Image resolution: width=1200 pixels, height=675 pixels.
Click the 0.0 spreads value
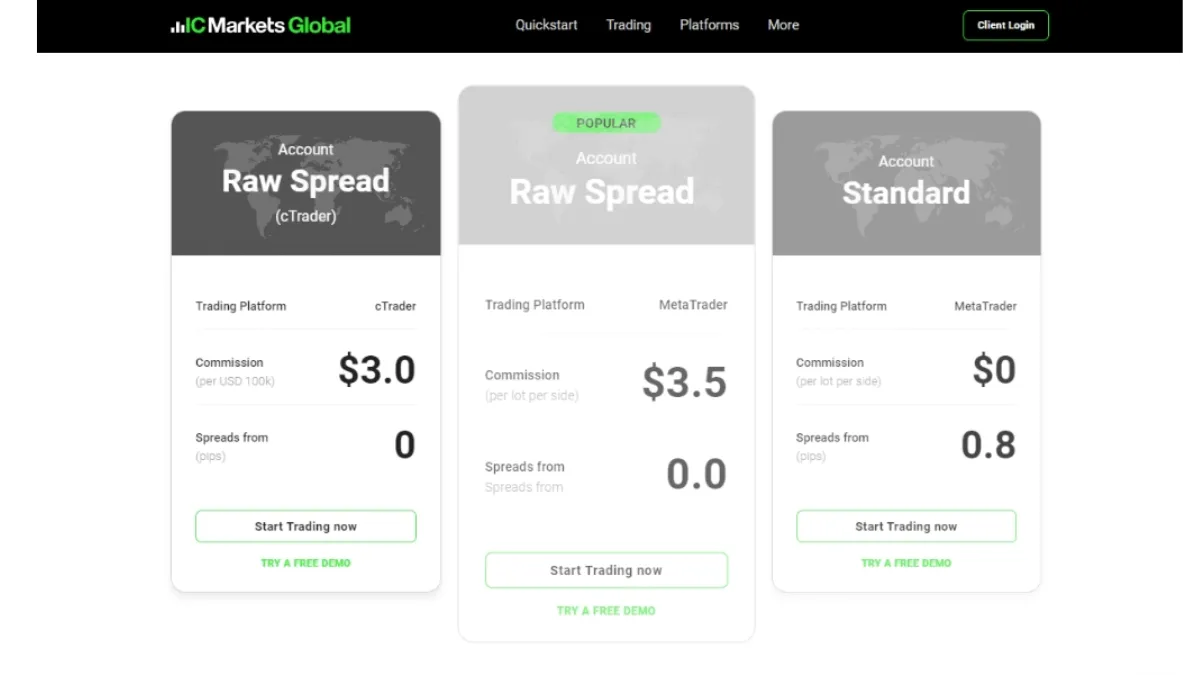tap(696, 474)
